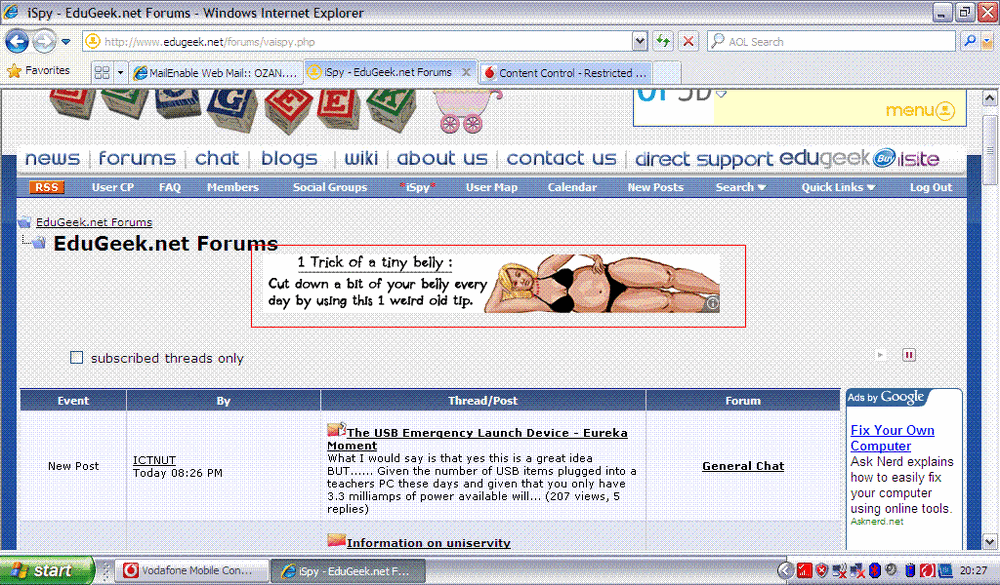
Task: Click the Asknerd.net ad URL
Action: point(877,521)
